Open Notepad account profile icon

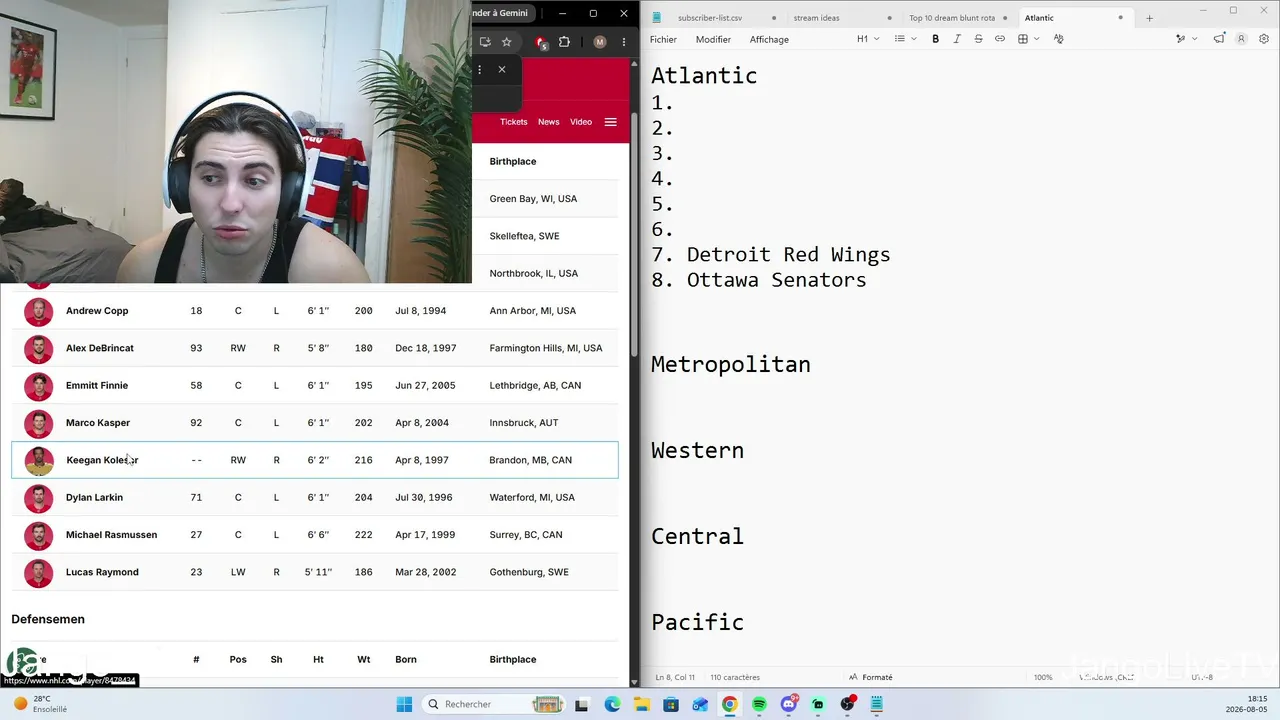point(1241,39)
